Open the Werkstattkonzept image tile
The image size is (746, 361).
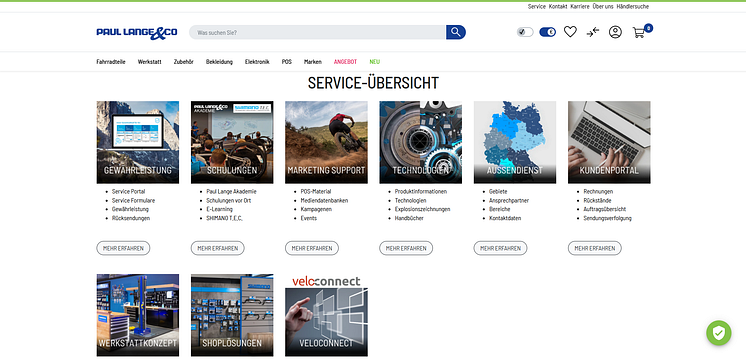[x=137, y=315]
